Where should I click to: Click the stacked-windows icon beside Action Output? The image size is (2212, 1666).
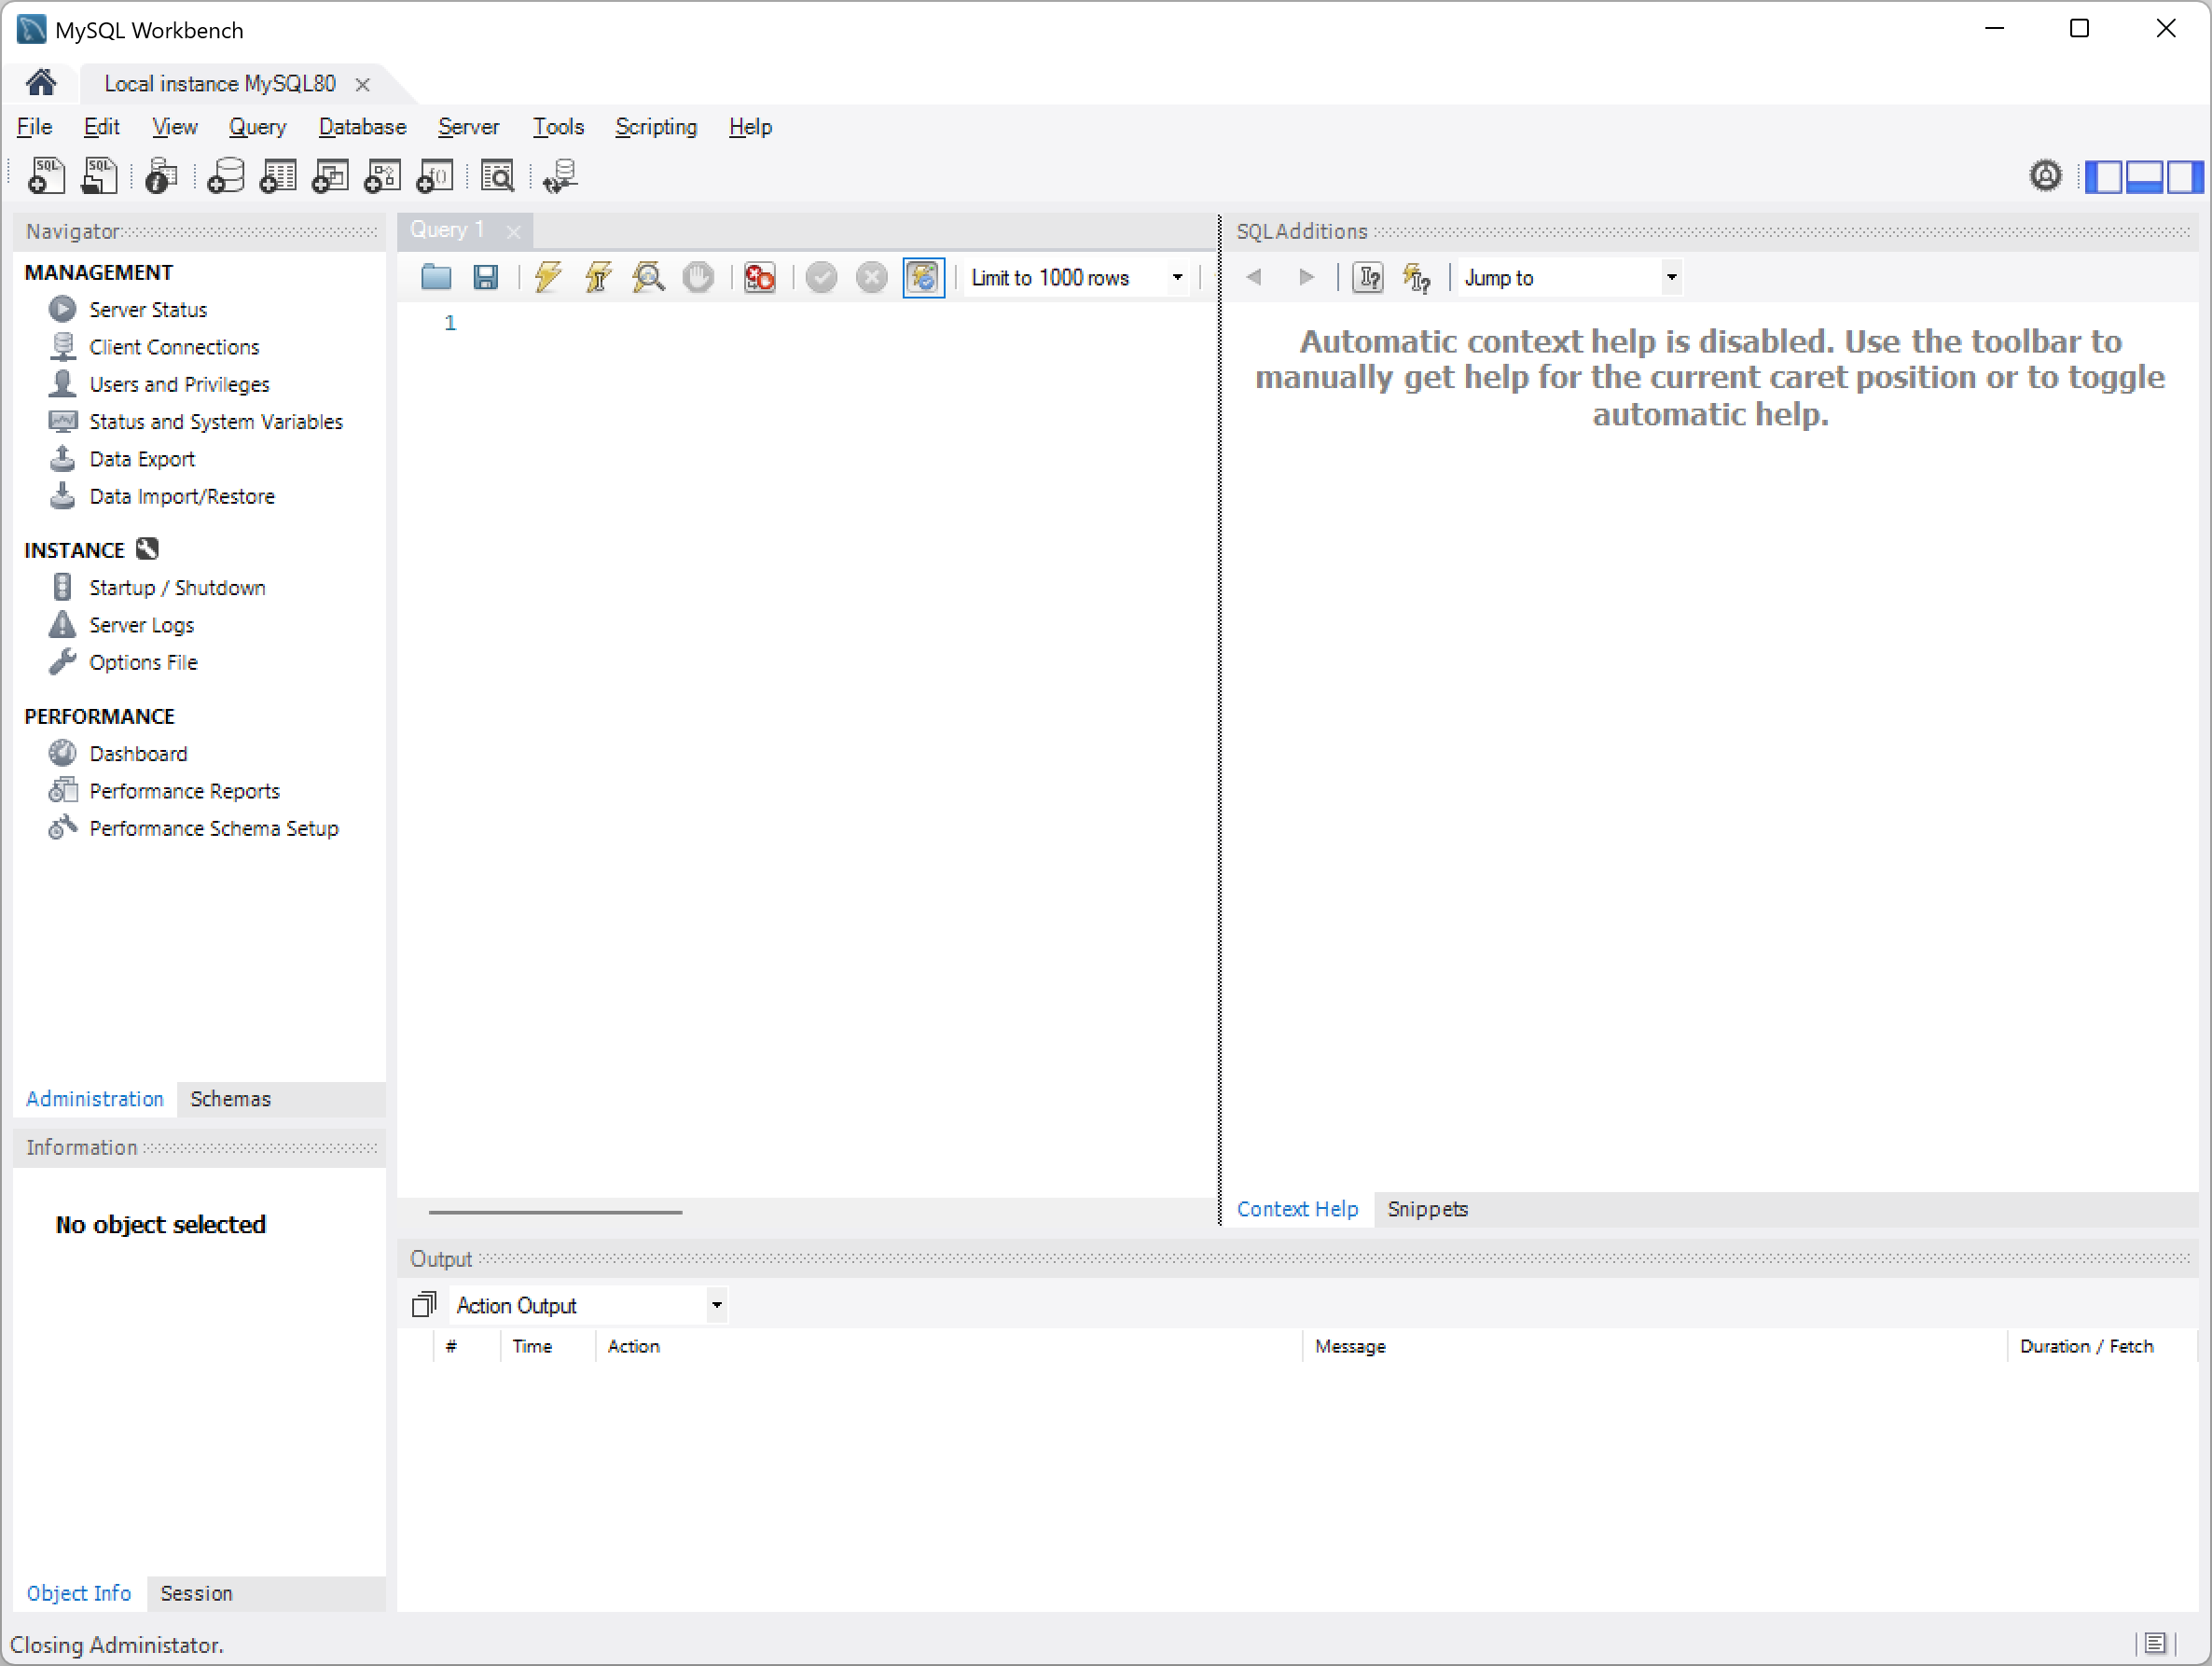click(x=424, y=1304)
